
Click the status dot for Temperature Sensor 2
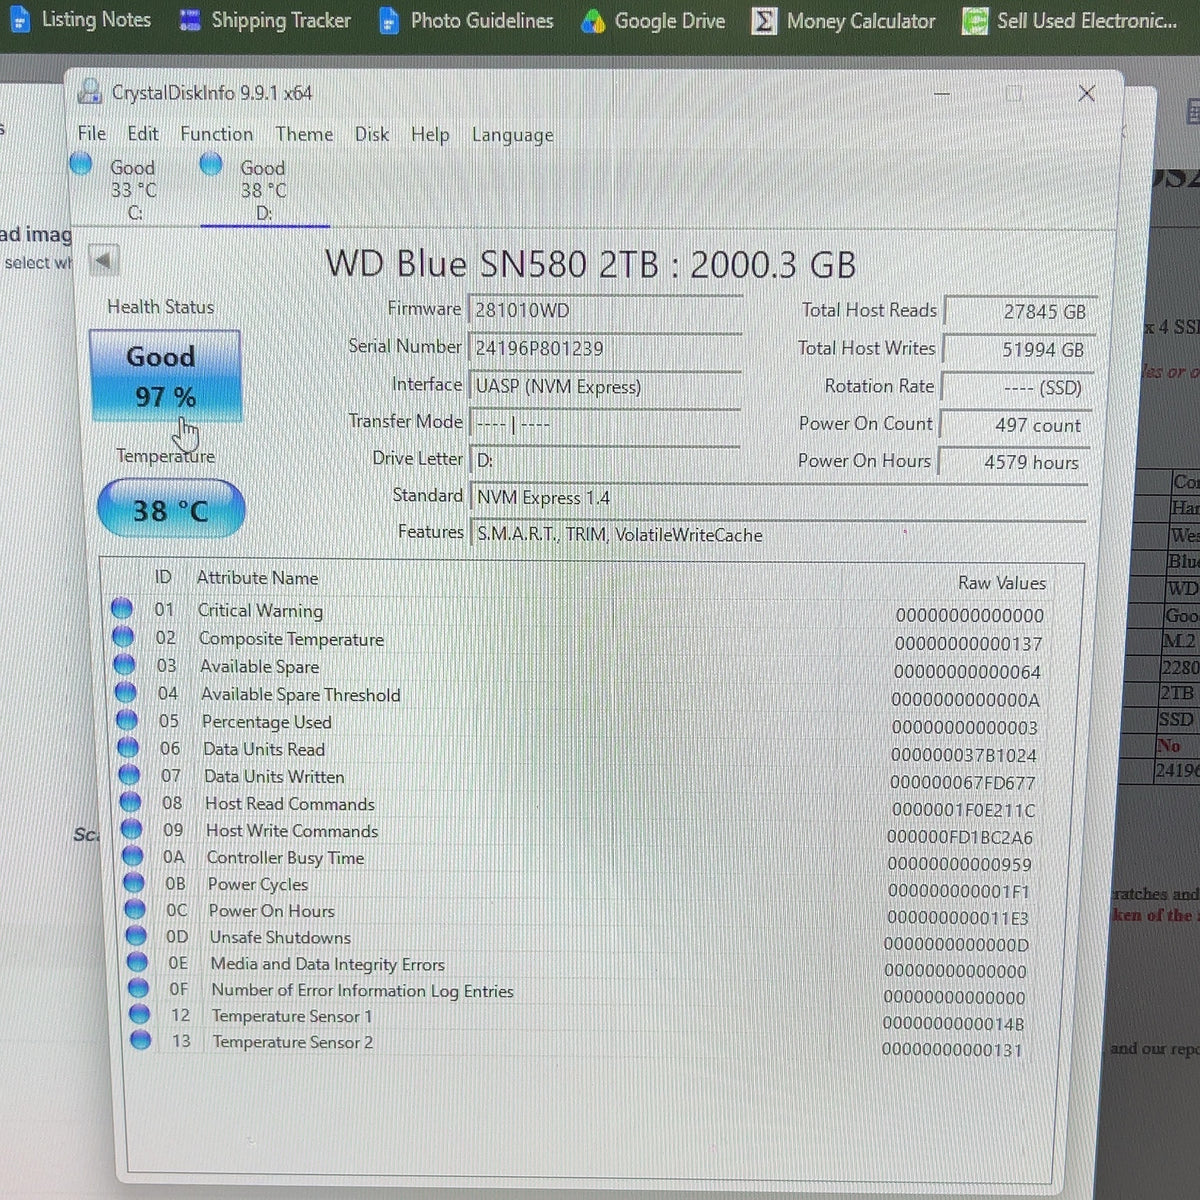(141, 1040)
